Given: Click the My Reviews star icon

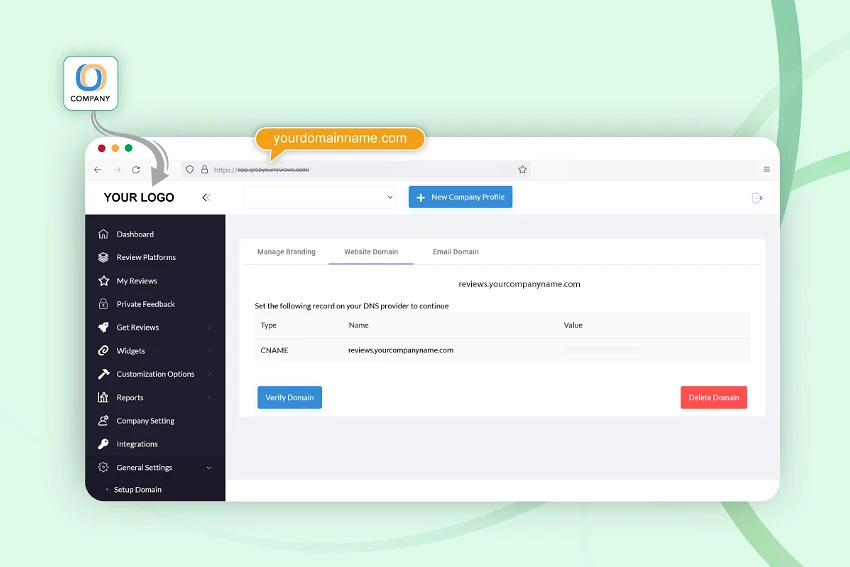Looking at the screenshot, I should [103, 281].
